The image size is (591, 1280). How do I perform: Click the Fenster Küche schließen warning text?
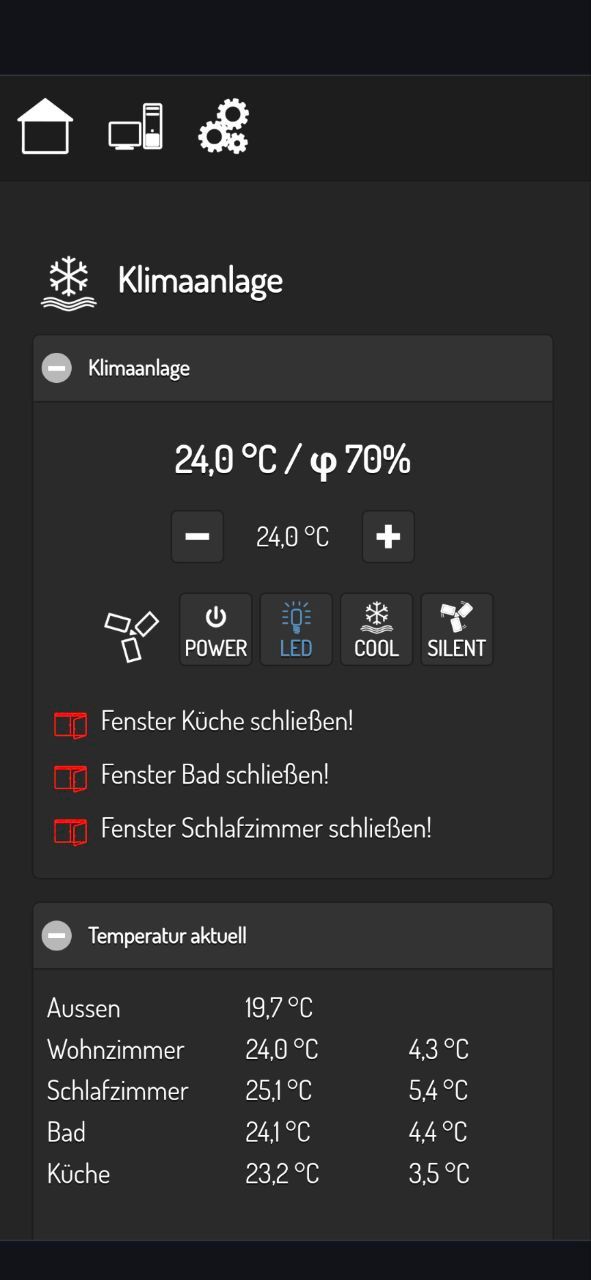pos(227,721)
